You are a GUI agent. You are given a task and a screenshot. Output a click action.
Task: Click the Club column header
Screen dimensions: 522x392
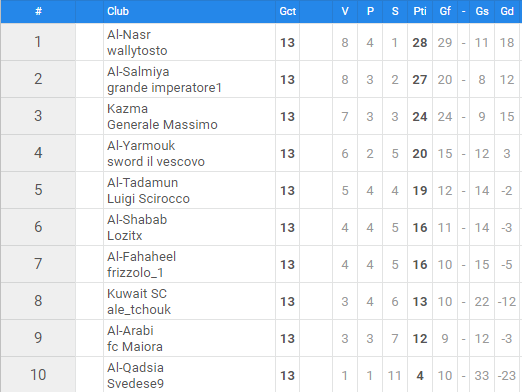pyautogui.click(x=118, y=11)
